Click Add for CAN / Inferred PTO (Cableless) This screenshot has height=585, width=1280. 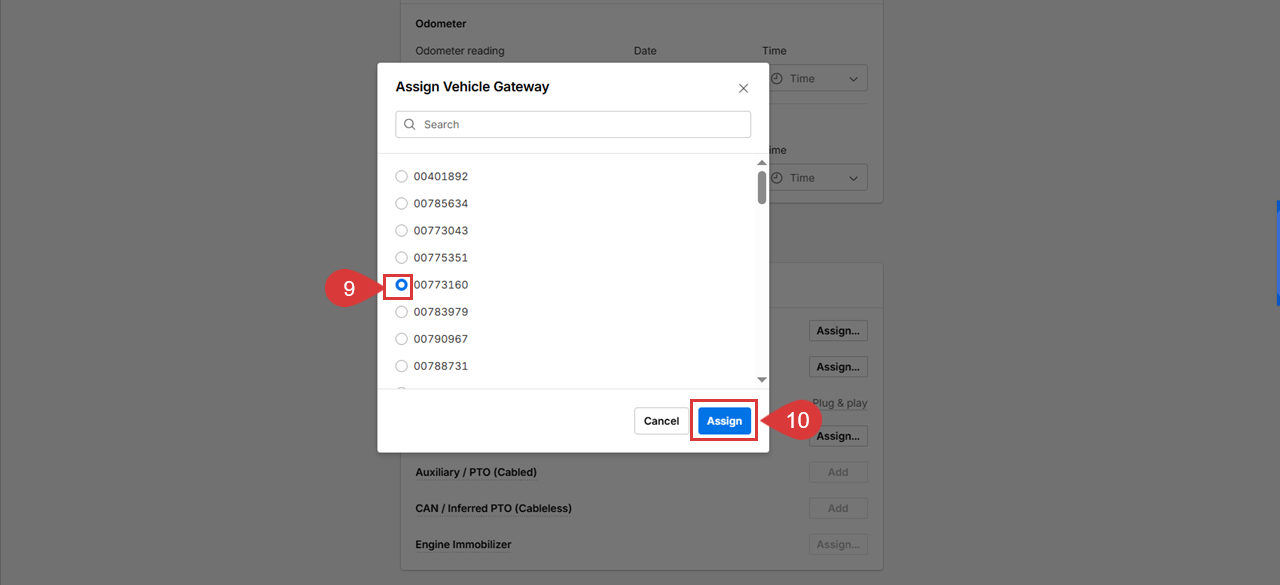click(x=838, y=507)
